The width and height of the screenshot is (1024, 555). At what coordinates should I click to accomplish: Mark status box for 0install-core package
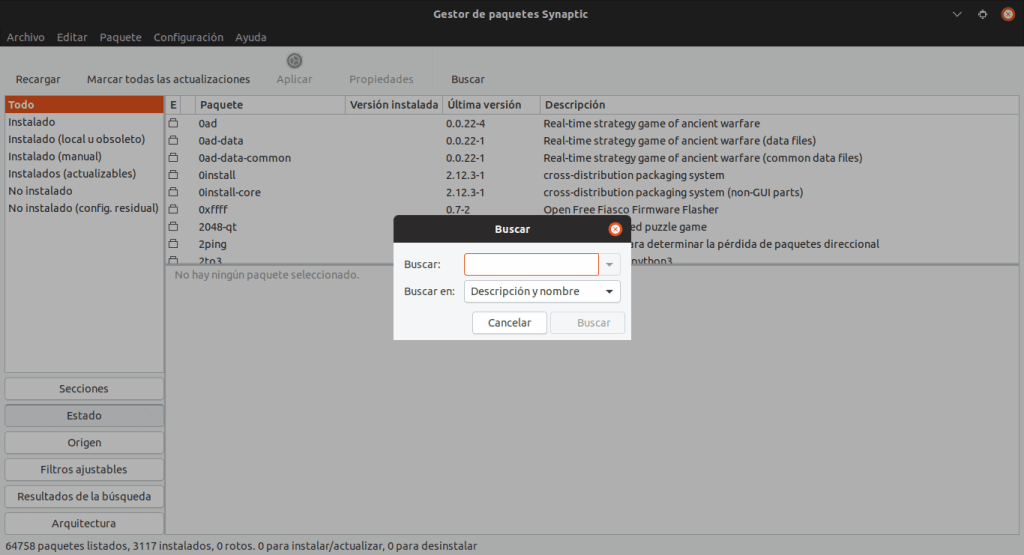[x=173, y=192]
